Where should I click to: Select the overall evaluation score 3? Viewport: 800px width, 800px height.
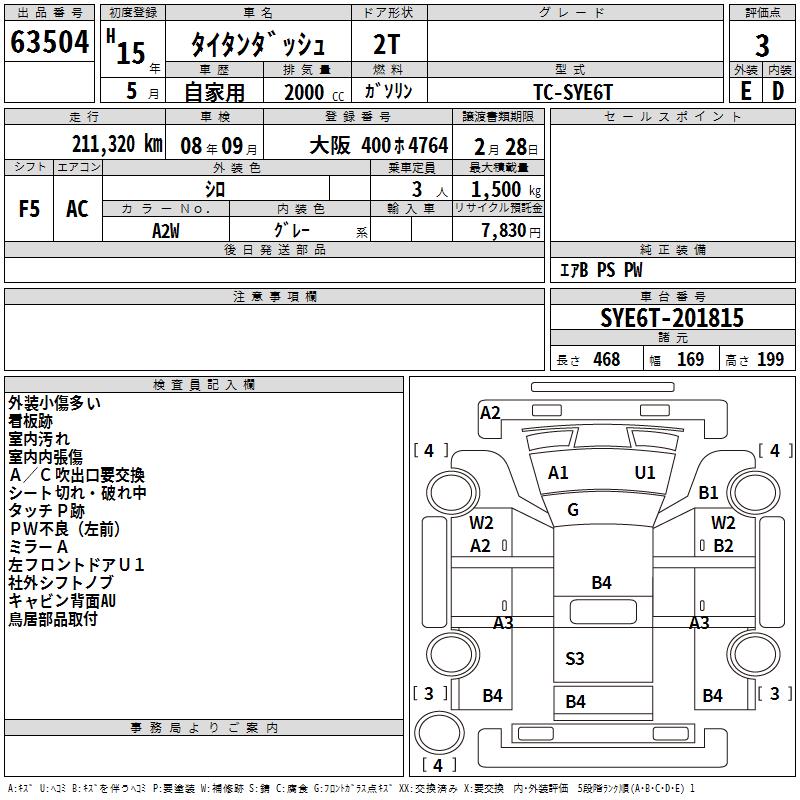[x=762, y=45]
